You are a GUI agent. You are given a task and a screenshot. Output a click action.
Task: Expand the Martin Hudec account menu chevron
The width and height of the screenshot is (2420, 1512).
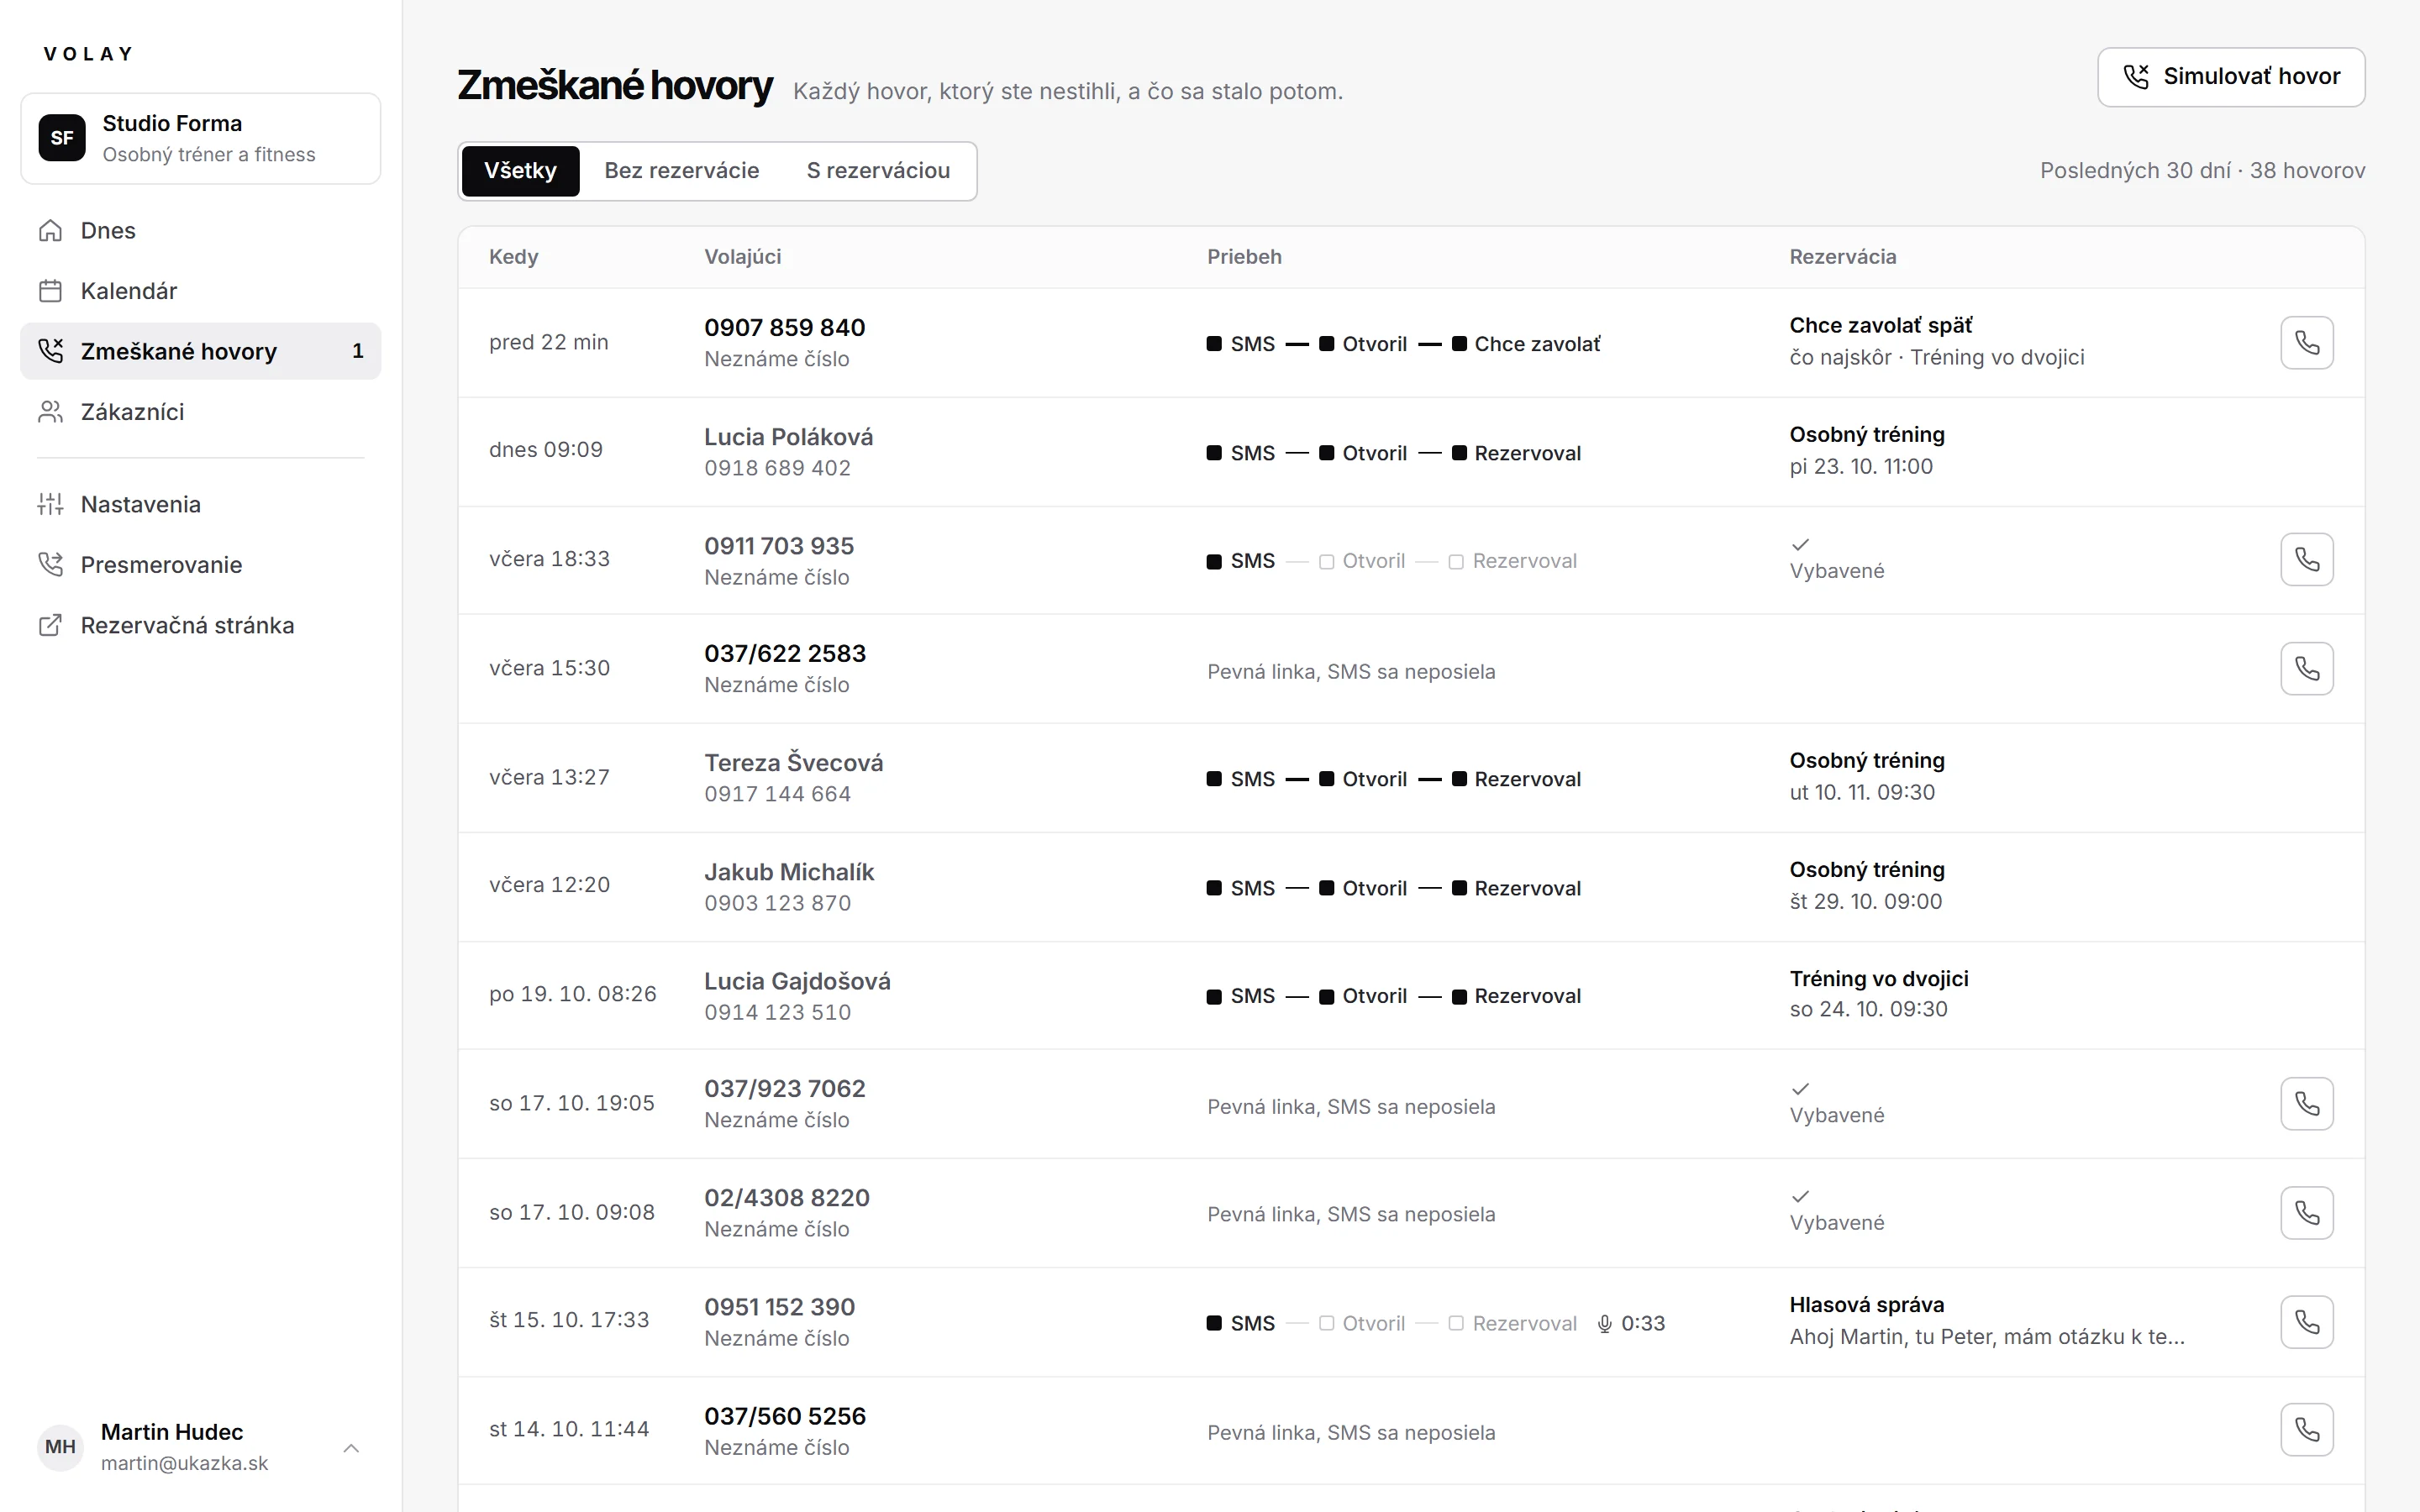[351, 1447]
